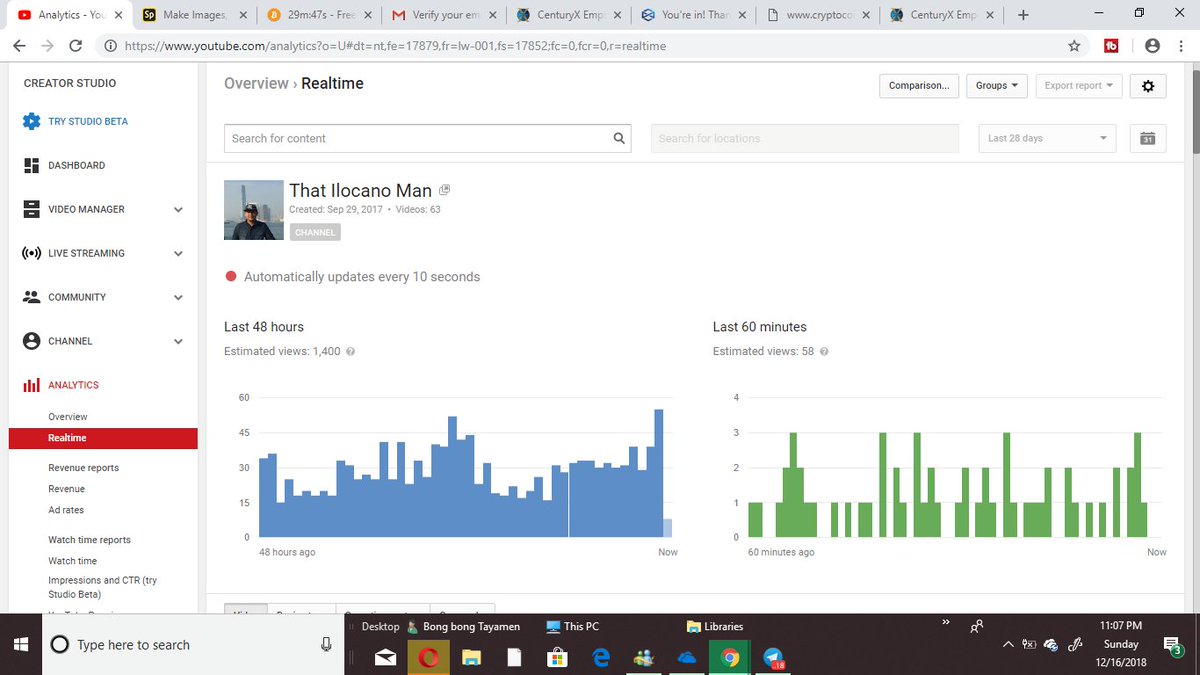Open Impressions and CTR report link
This screenshot has width=1200, height=675.
[x=102, y=587]
